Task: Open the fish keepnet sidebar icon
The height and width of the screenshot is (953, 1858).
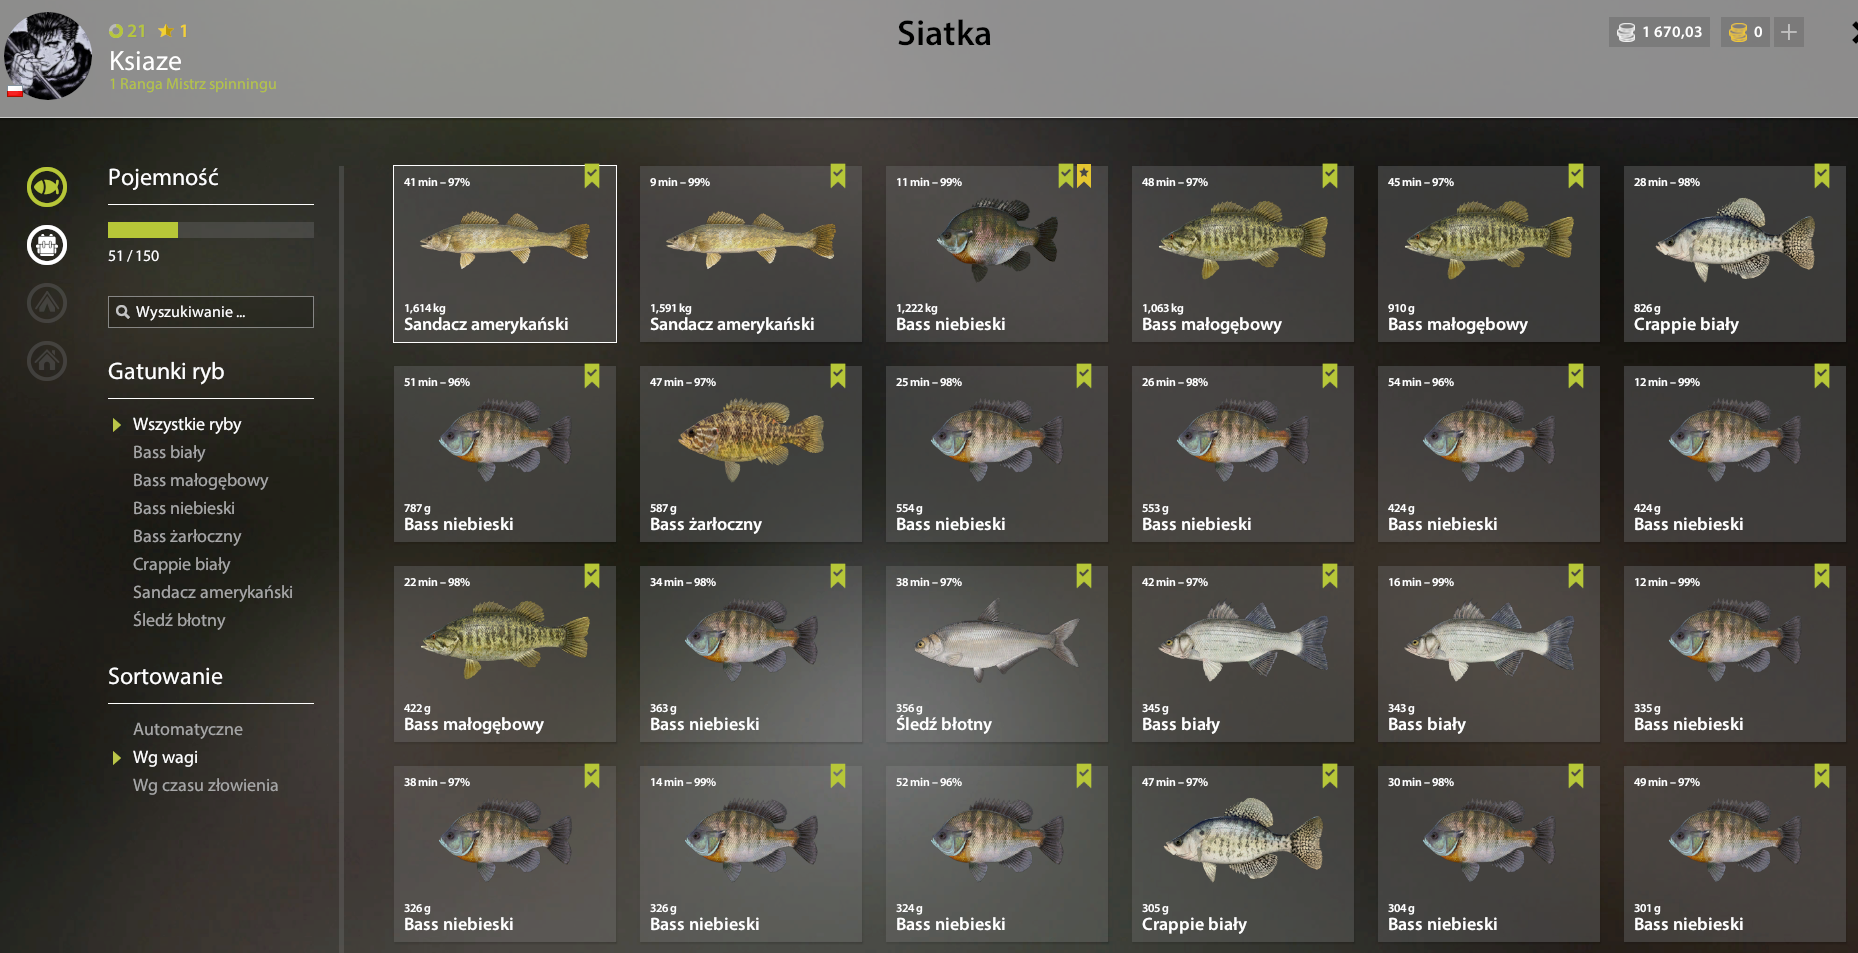Action: click(x=47, y=187)
